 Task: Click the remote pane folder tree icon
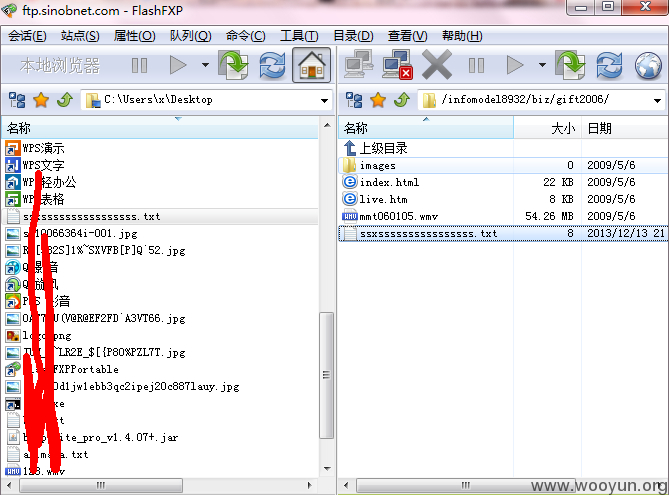point(354,100)
